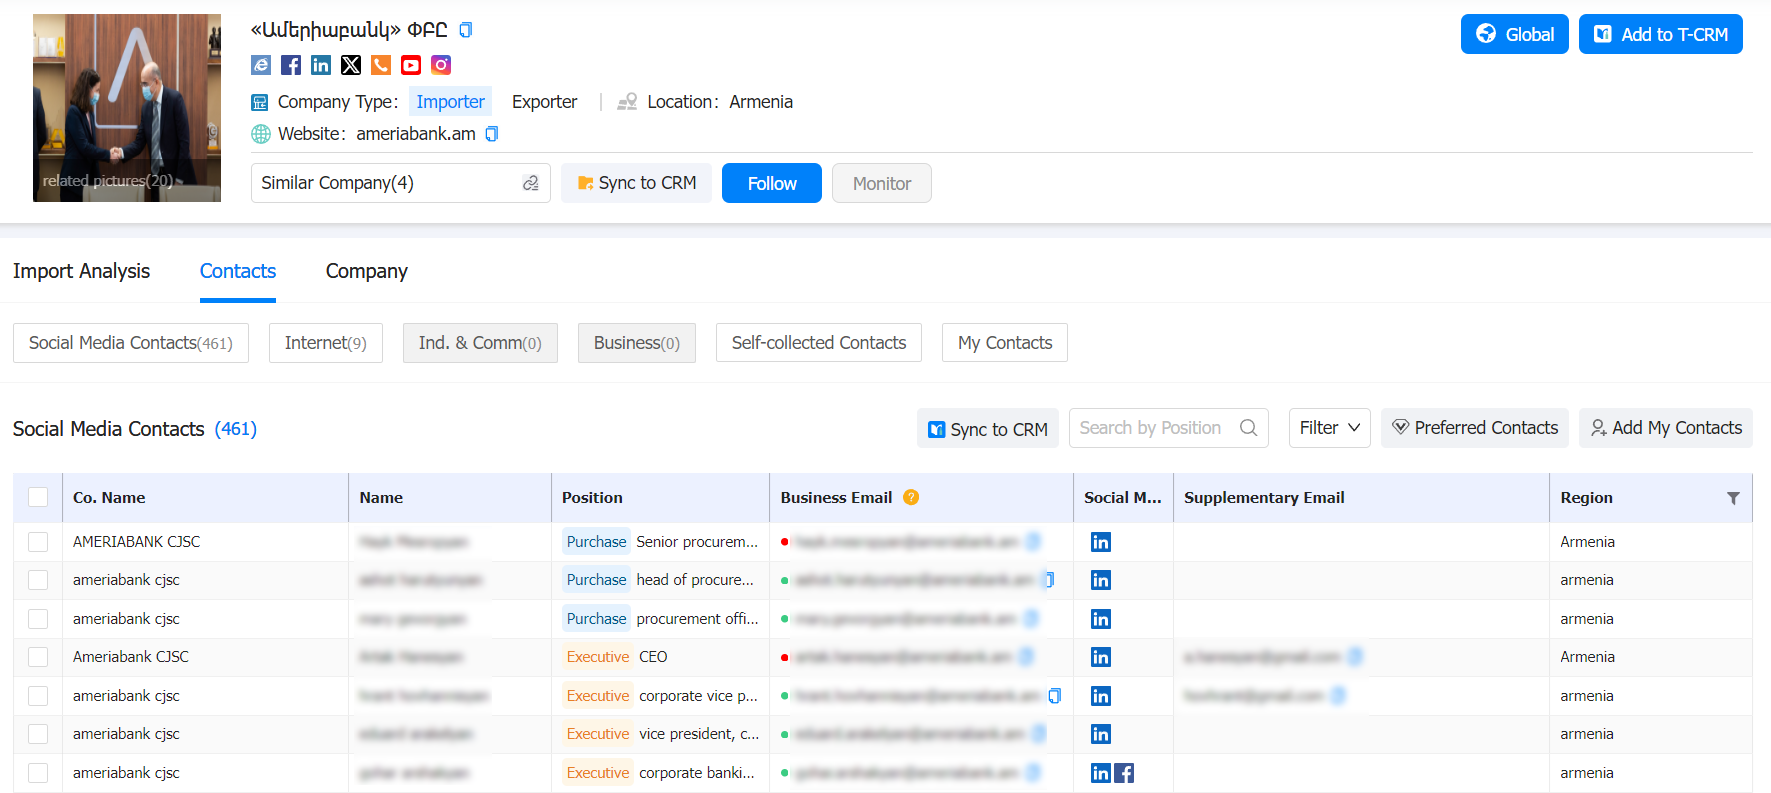The width and height of the screenshot is (1771, 793).
Task: Switch to the Company tab
Action: click(367, 271)
